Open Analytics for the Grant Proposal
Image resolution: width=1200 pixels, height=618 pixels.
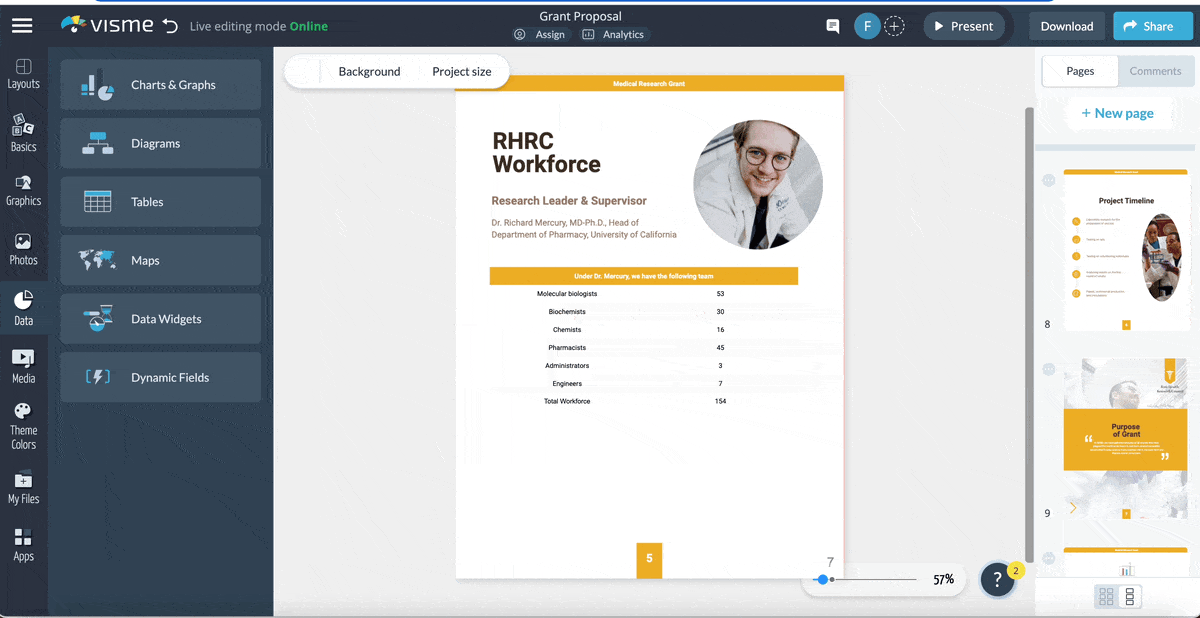[614, 33]
